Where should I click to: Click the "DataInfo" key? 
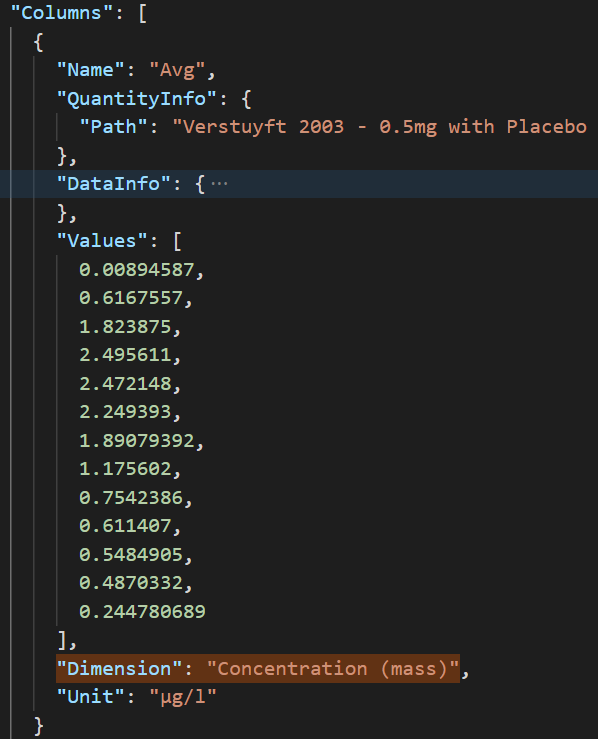114,184
